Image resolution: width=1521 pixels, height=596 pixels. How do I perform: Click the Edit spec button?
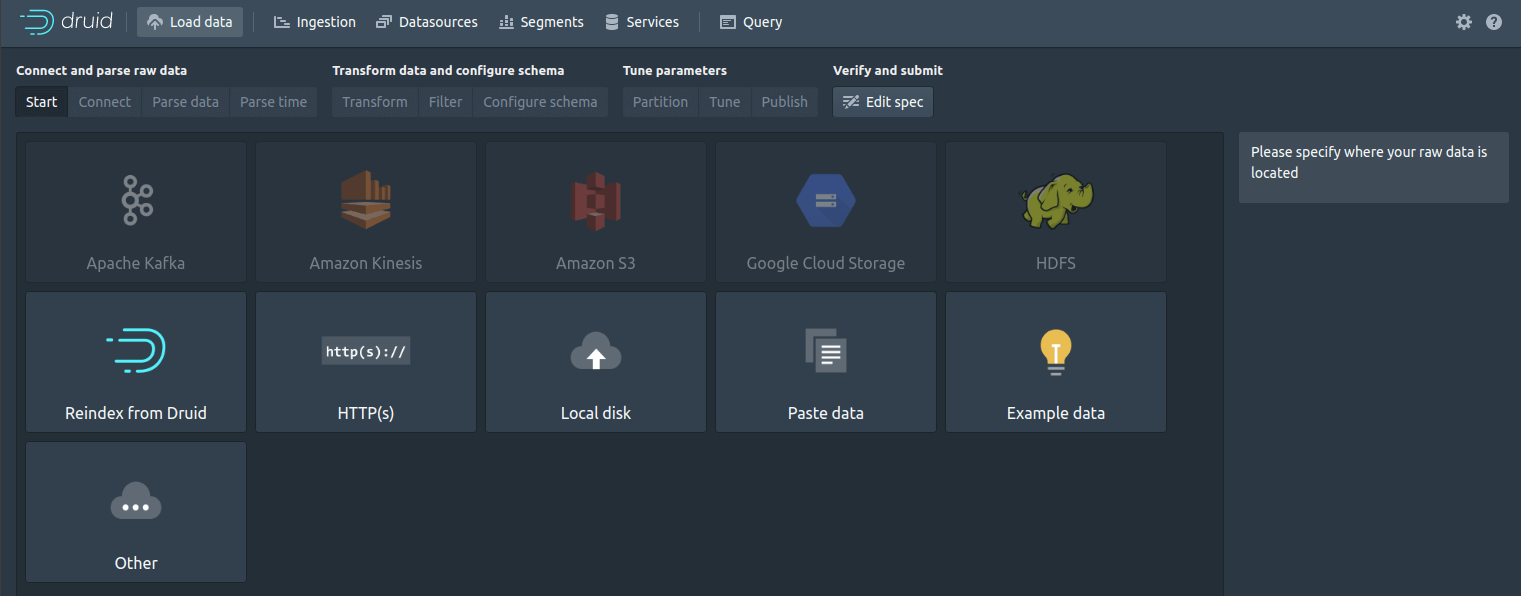pos(882,101)
